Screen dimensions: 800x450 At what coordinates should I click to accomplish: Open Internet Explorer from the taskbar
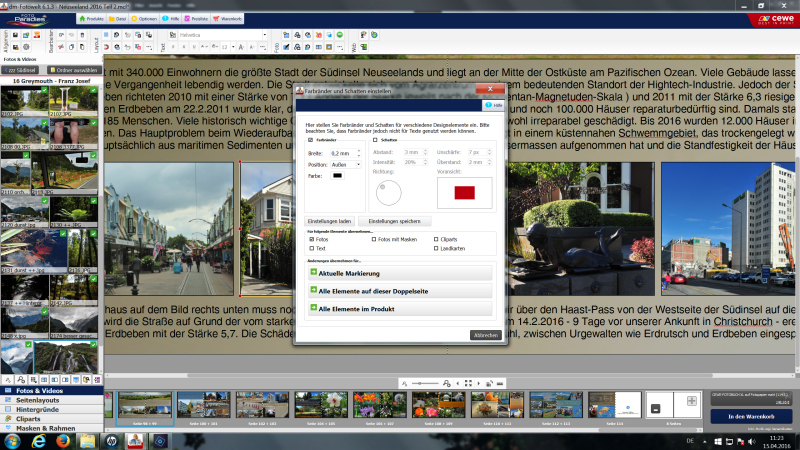37,440
